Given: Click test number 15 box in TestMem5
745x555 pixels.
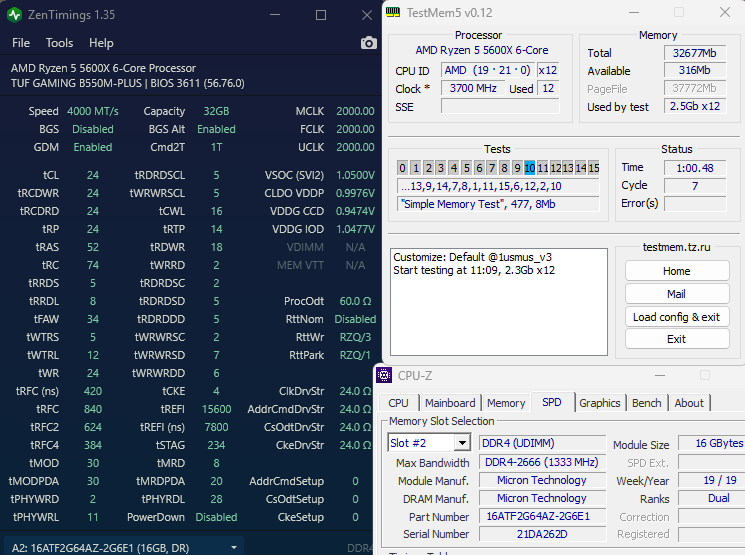Looking at the screenshot, I should click(593, 168).
